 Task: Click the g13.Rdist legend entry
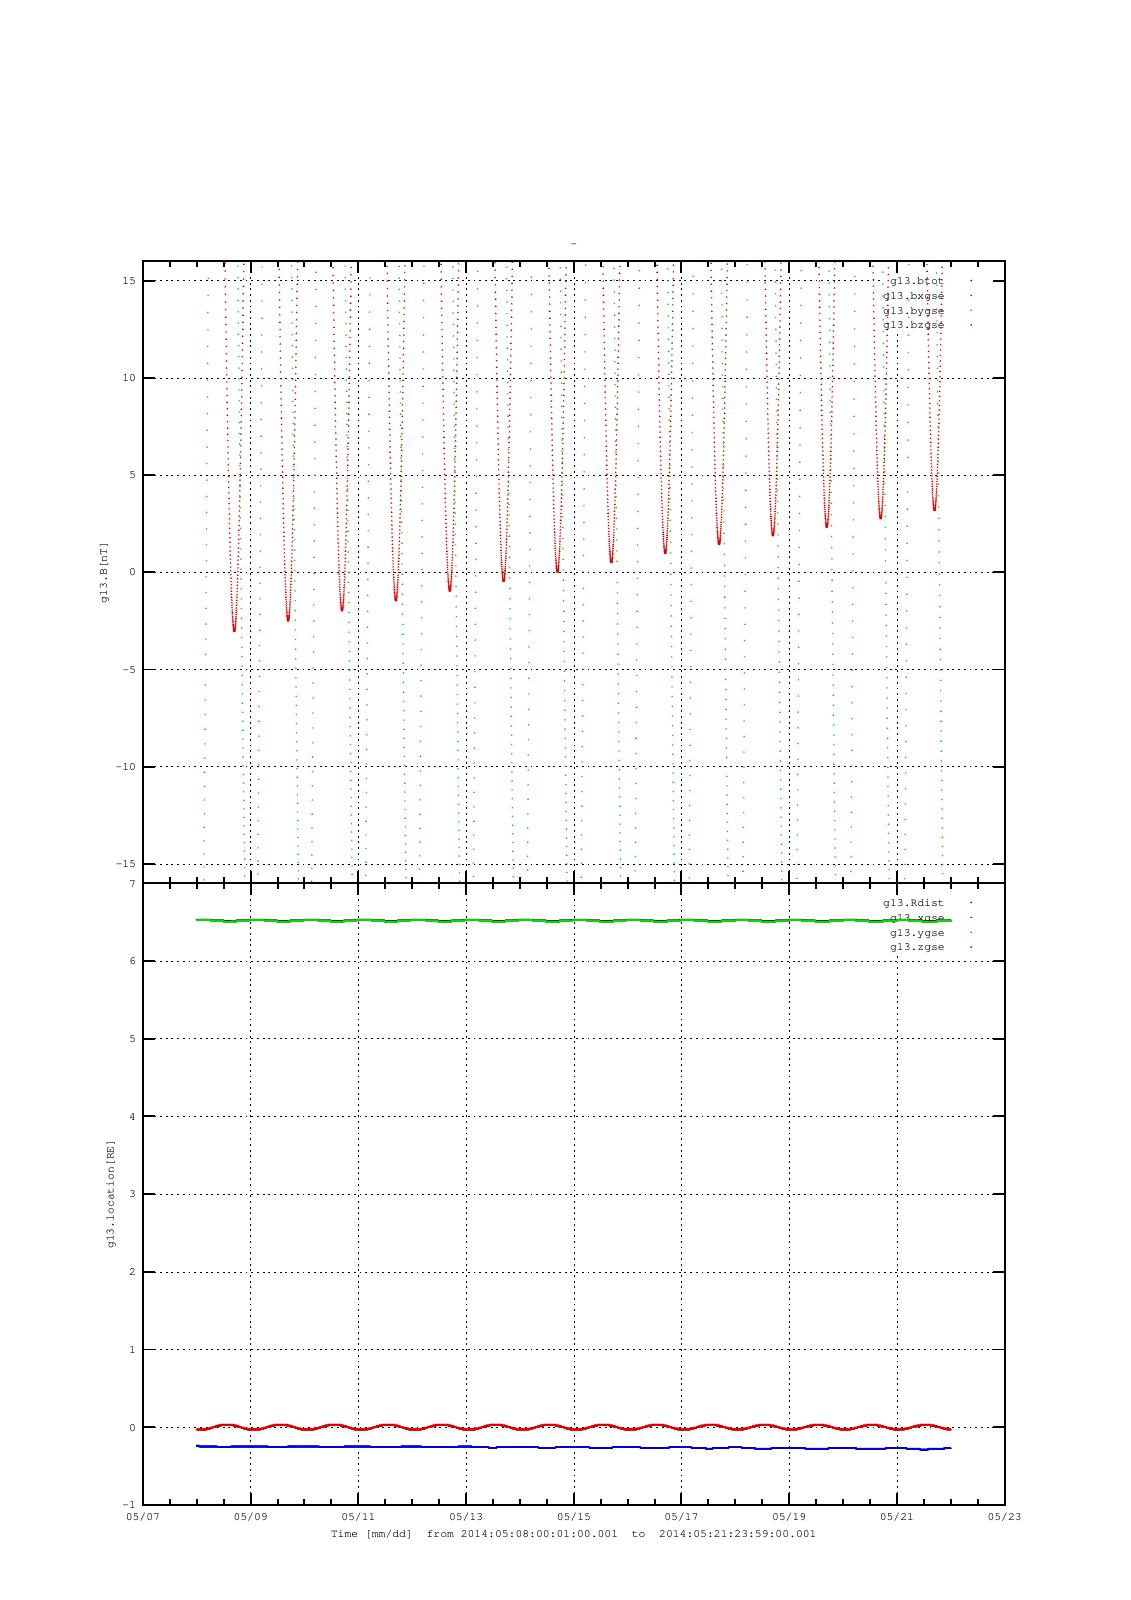point(913,903)
